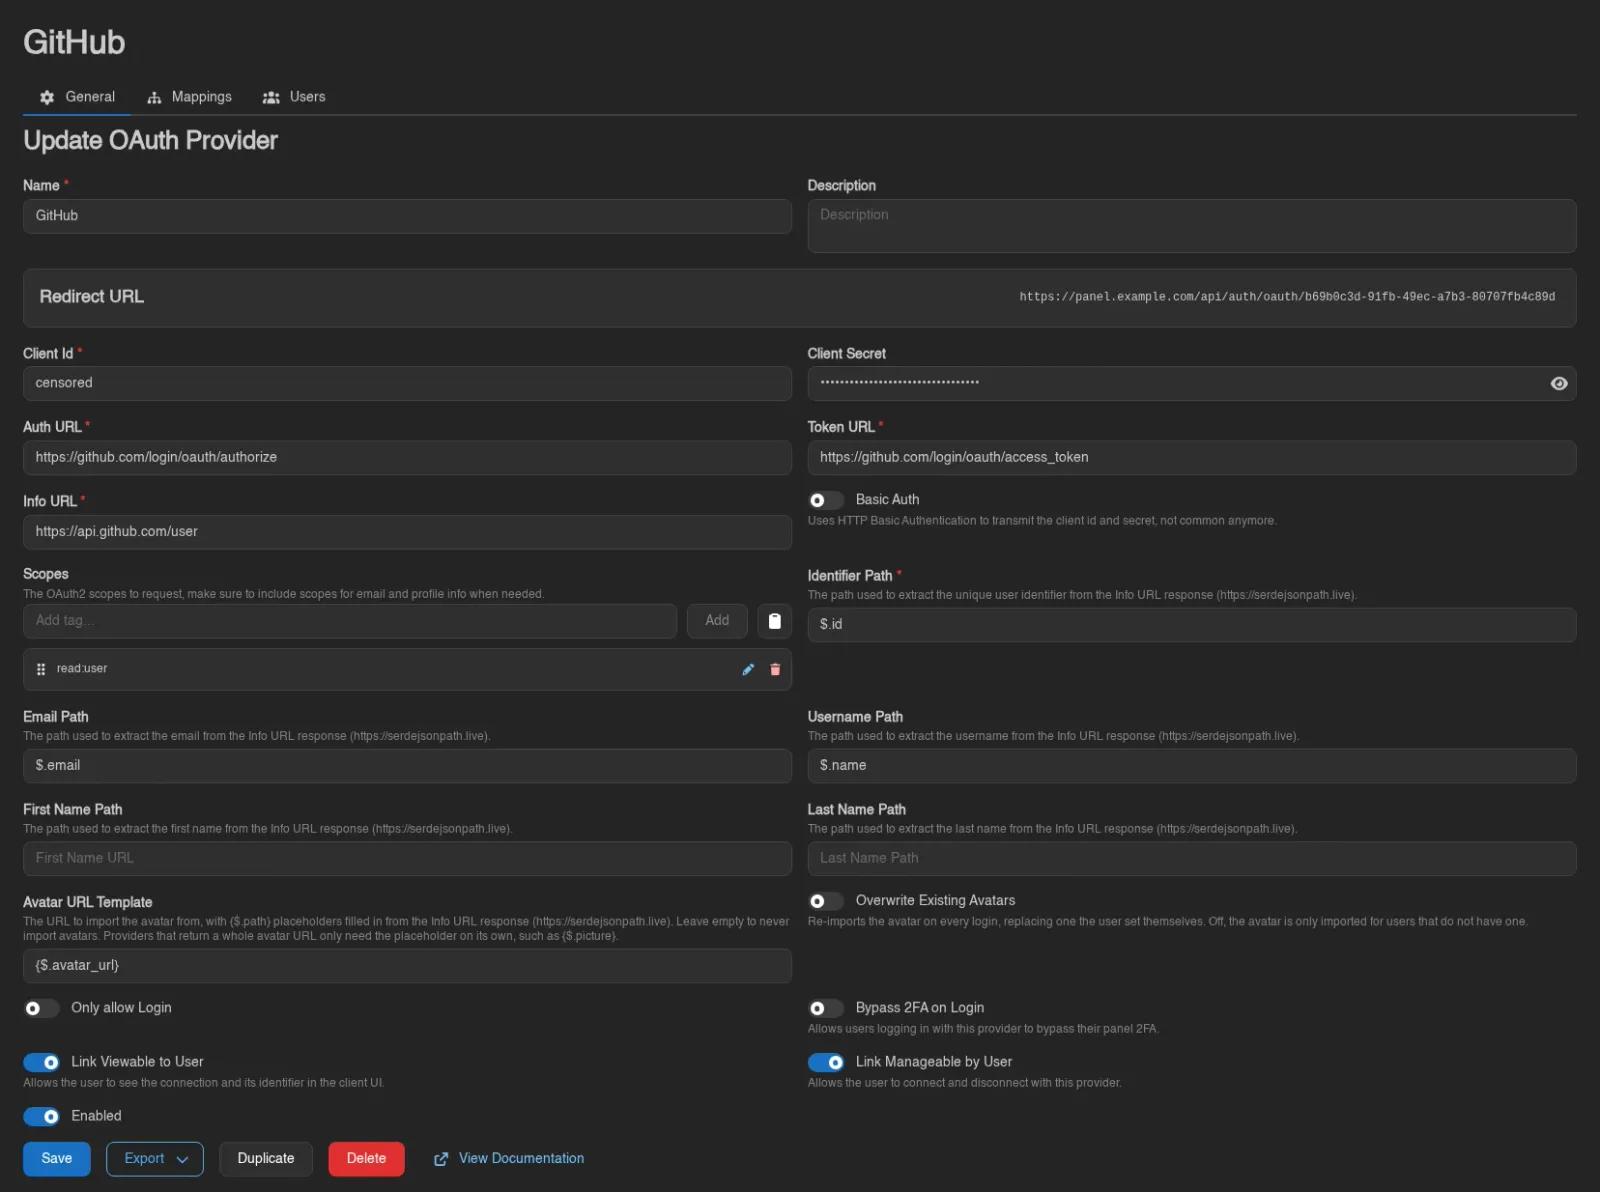Toggle Only allow Login switch
Screen dimensions: 1600x1192
[x=41, y=1008]
